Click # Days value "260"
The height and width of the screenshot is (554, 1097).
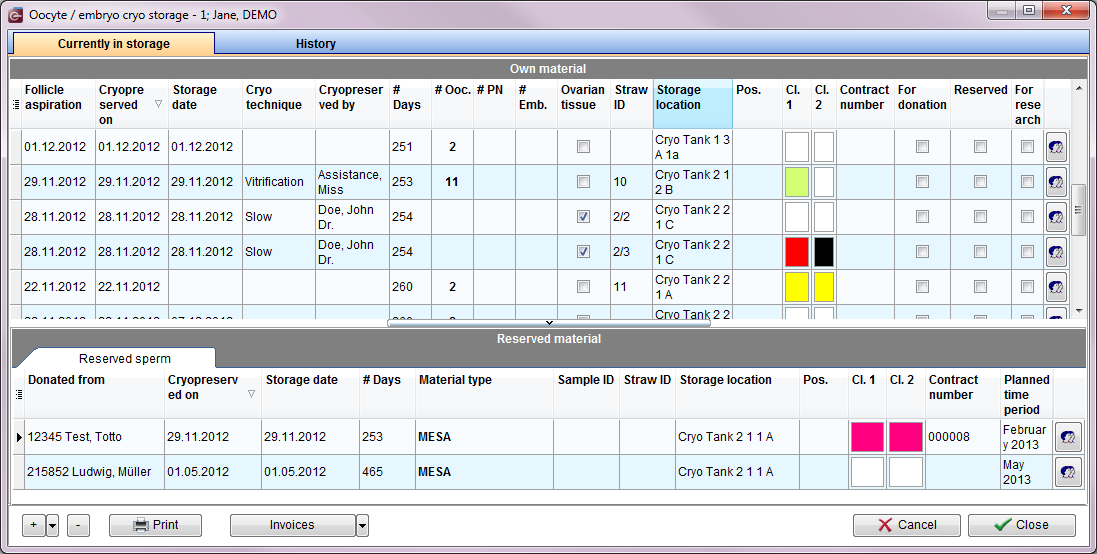[410, 287]
